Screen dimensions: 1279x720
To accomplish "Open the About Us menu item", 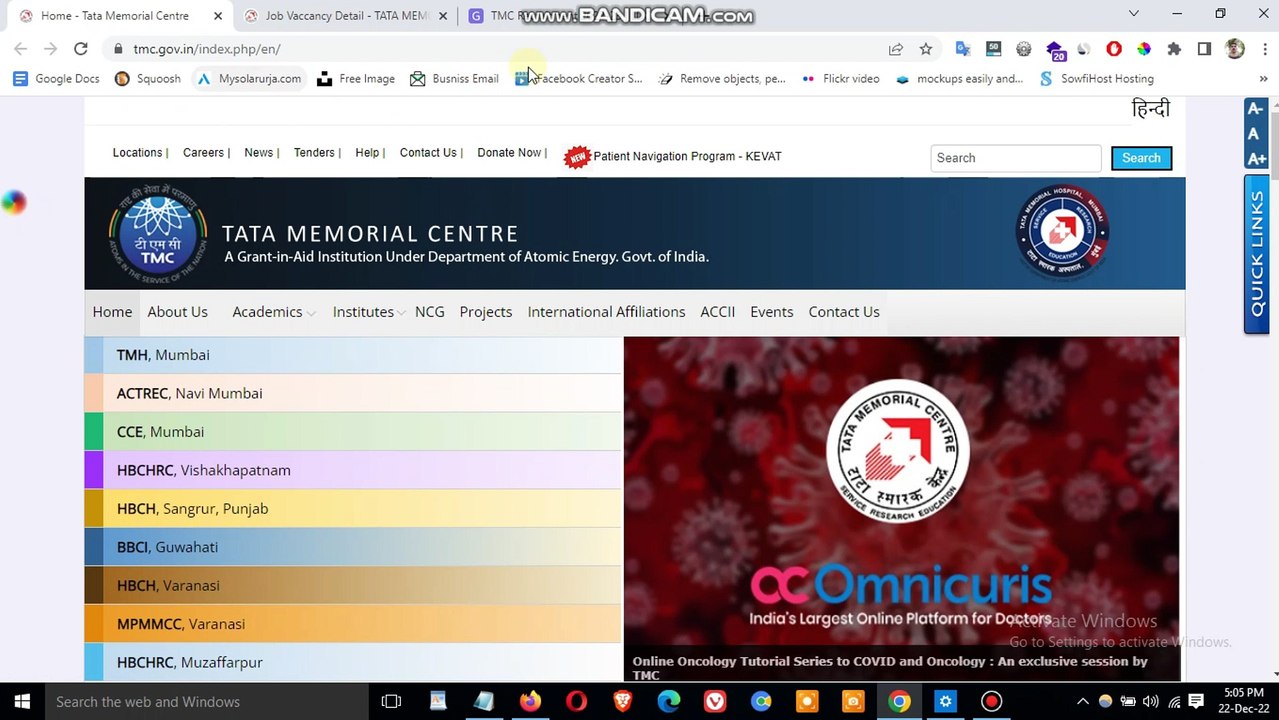I will tap(178, 312).
